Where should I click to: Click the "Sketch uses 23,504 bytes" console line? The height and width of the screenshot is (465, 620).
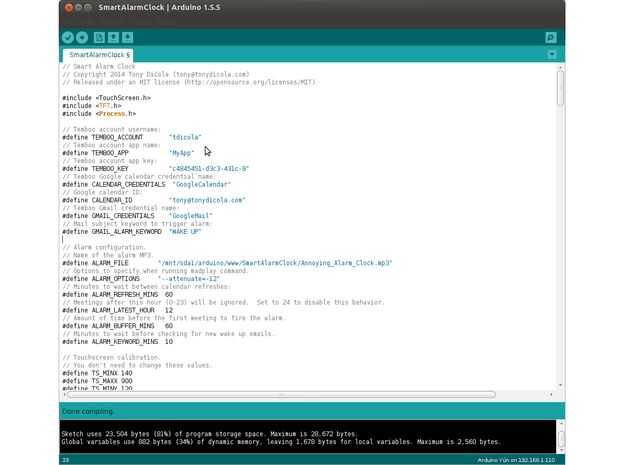tap(209, 434)
